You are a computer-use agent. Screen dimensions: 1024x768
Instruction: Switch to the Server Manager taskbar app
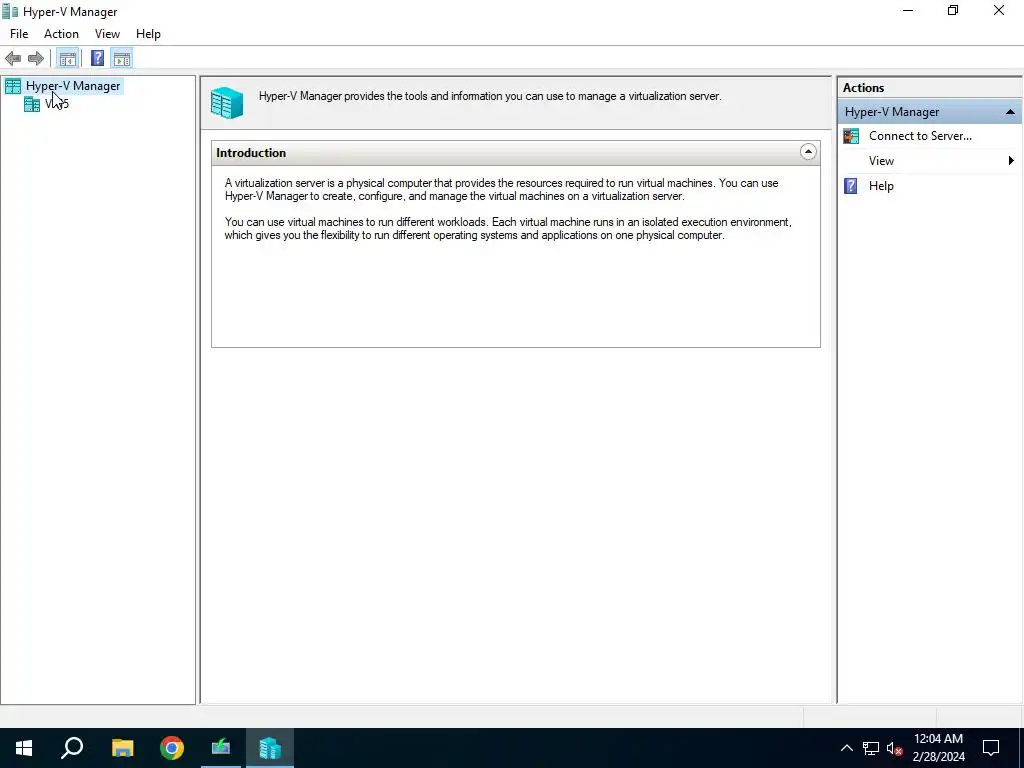221,748
